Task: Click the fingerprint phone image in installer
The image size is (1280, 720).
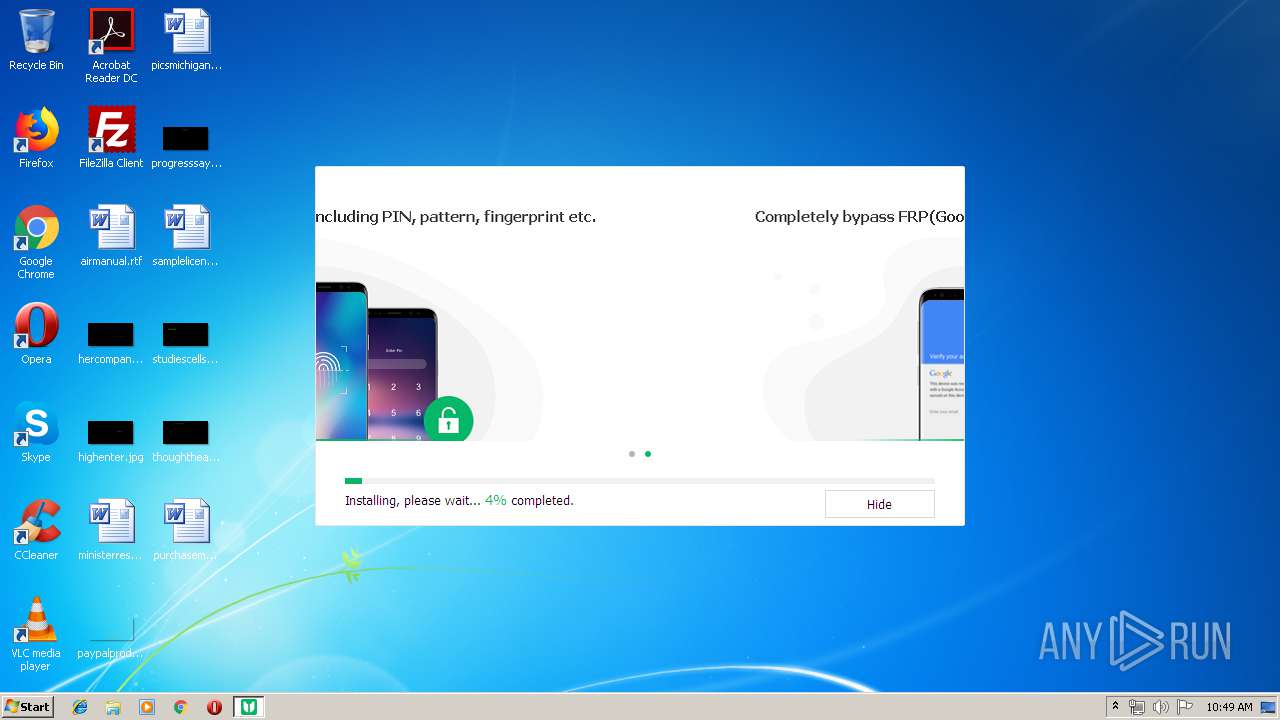Action: (x=342, y=361)
